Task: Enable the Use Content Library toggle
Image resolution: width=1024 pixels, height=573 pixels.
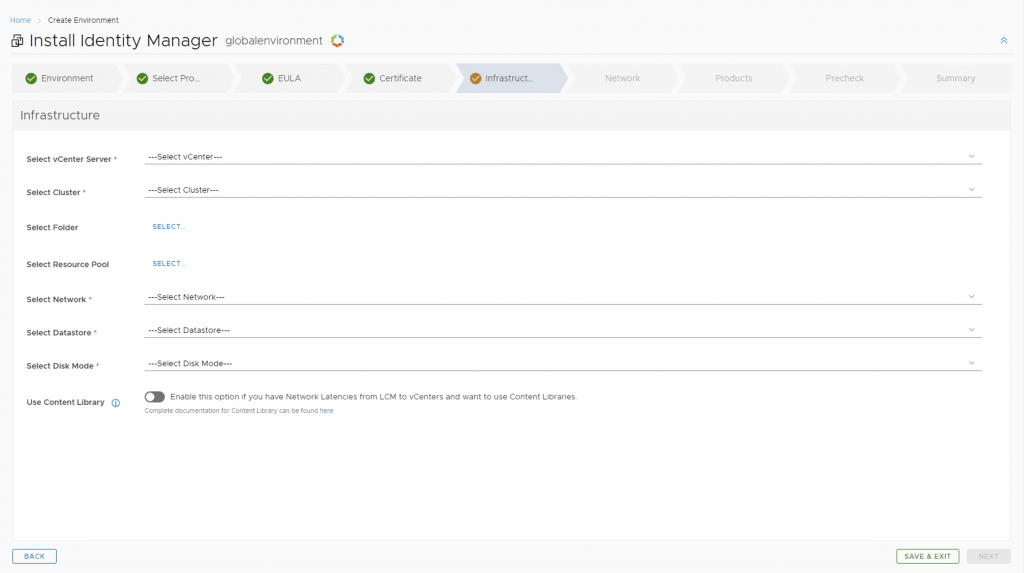Action: click(x=154, y=397)
